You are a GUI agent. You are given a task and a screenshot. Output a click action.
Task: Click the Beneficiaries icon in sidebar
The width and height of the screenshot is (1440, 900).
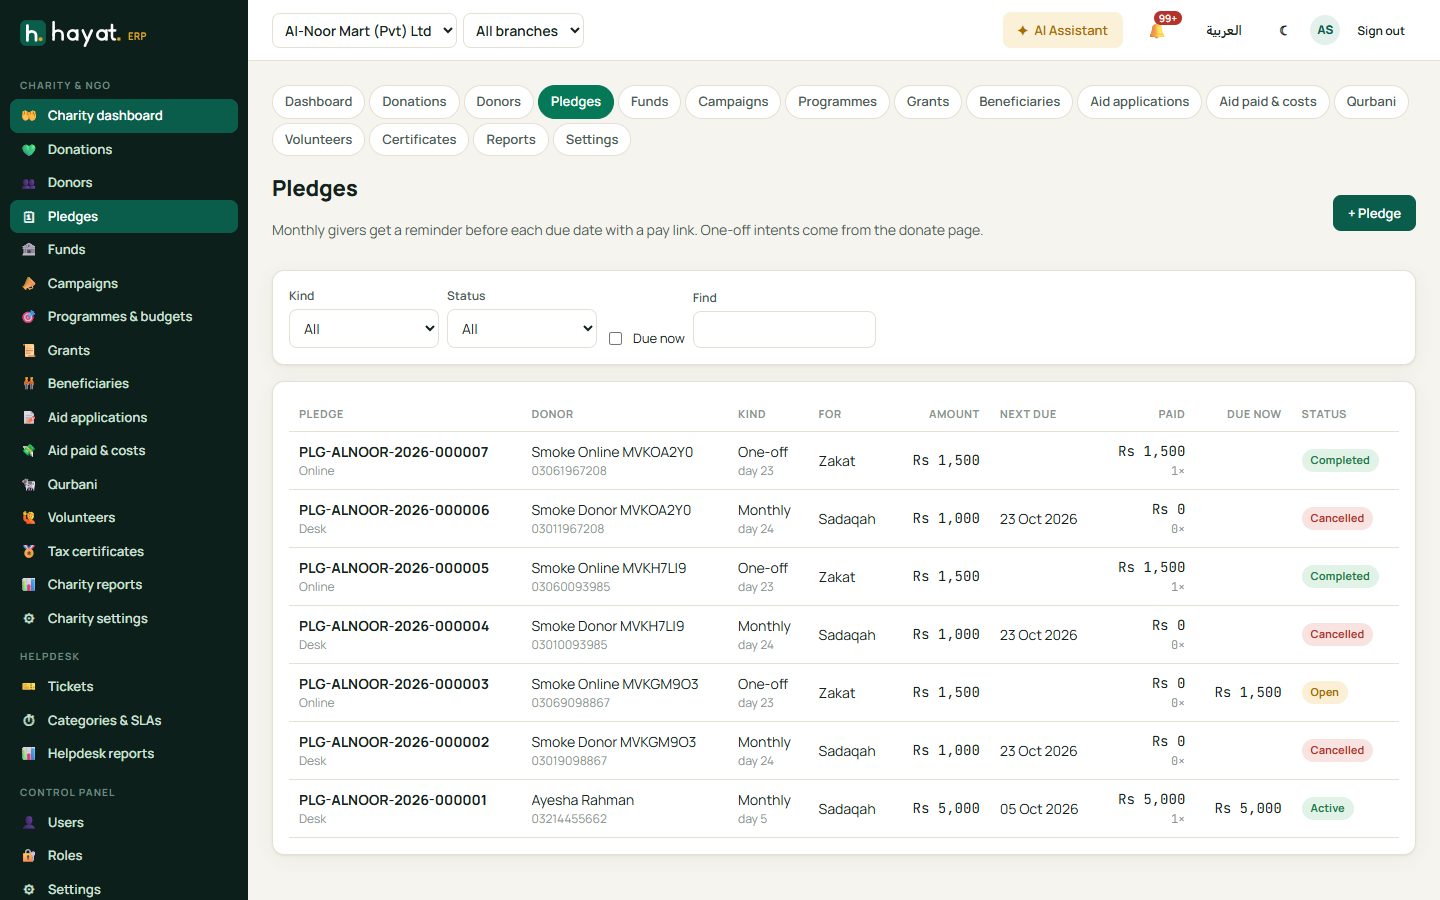(29, 384)
